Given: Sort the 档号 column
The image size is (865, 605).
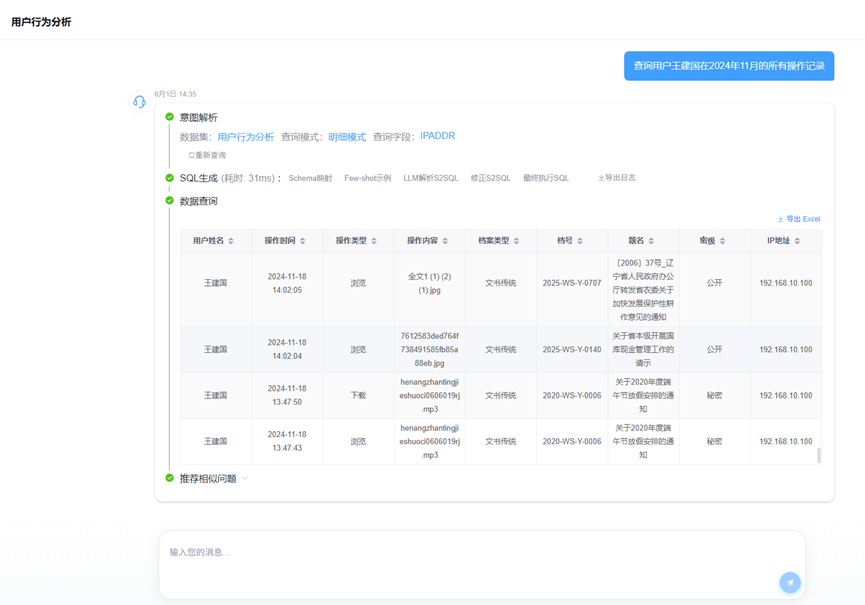Looking at the screenshot, I should (580, 241).
